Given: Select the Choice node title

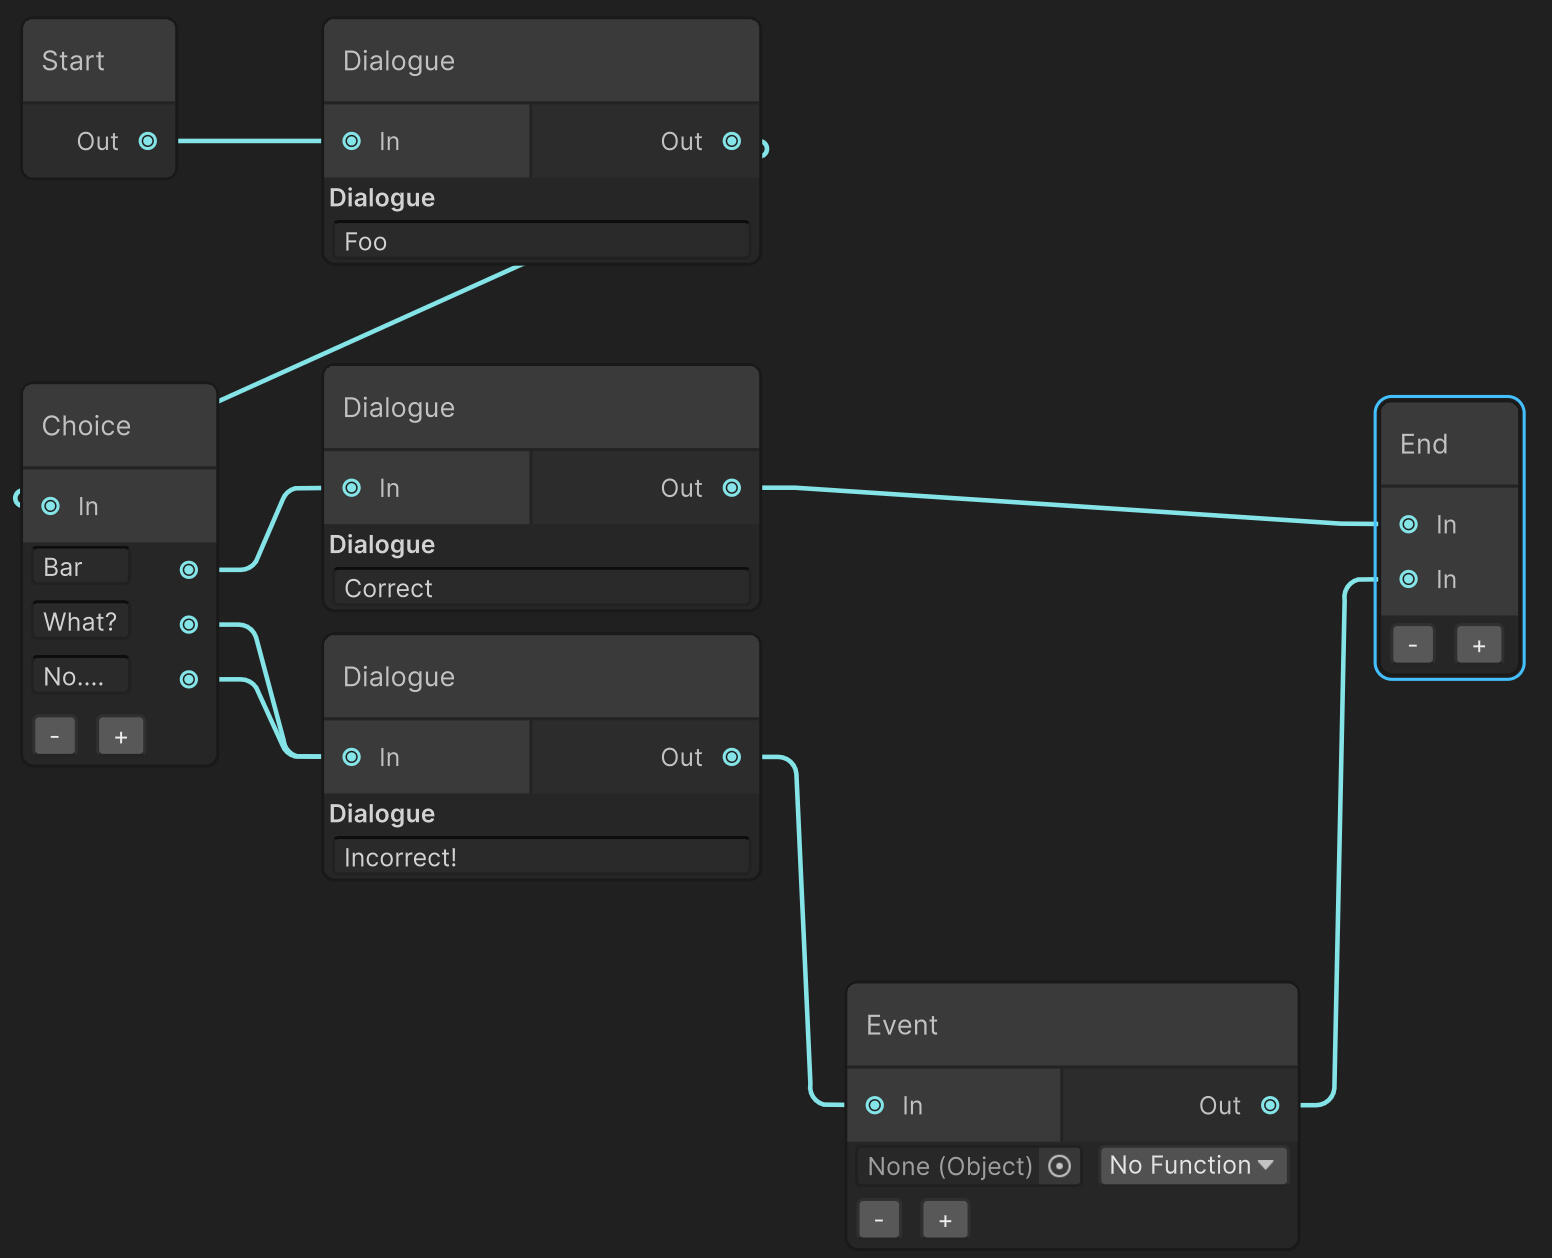Looking at the screenshot, I should [86, 426].
